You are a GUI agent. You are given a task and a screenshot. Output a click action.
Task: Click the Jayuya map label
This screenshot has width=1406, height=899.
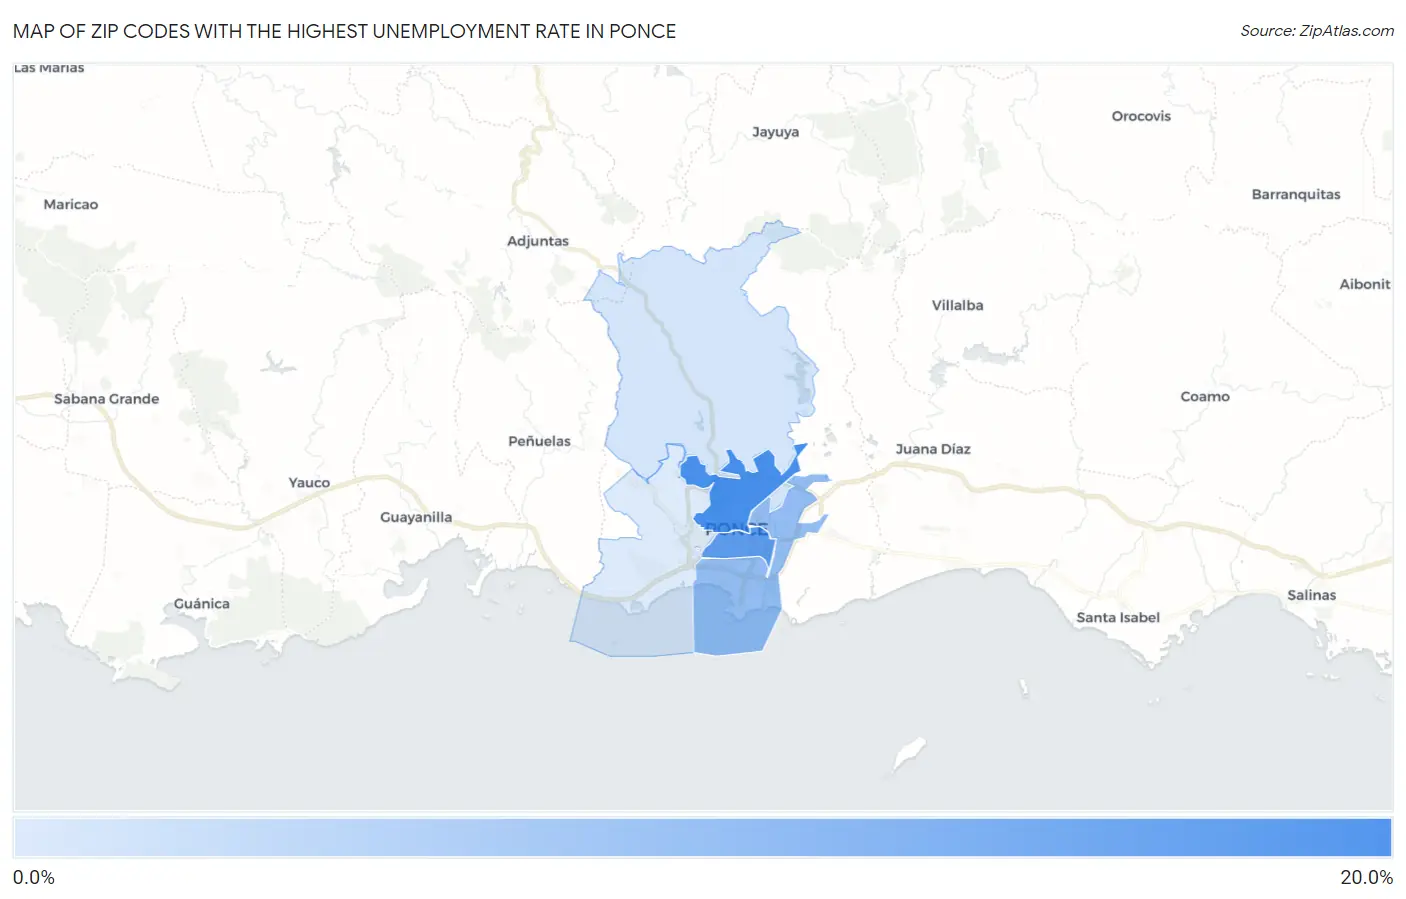775,132
